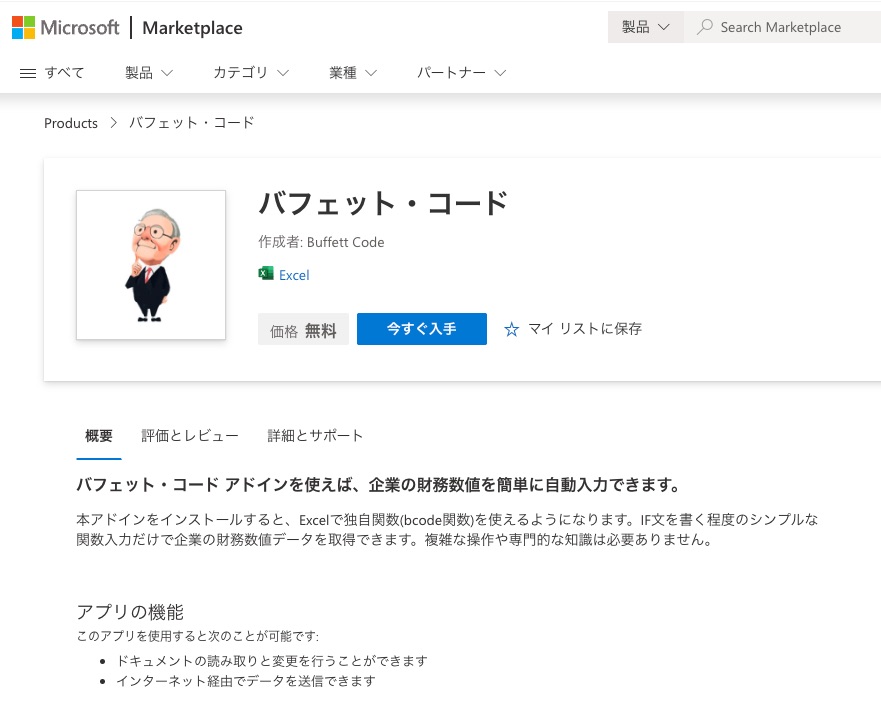The image size is (881, 711).
Task: Expand the 業種 menu
Action: 353,73
